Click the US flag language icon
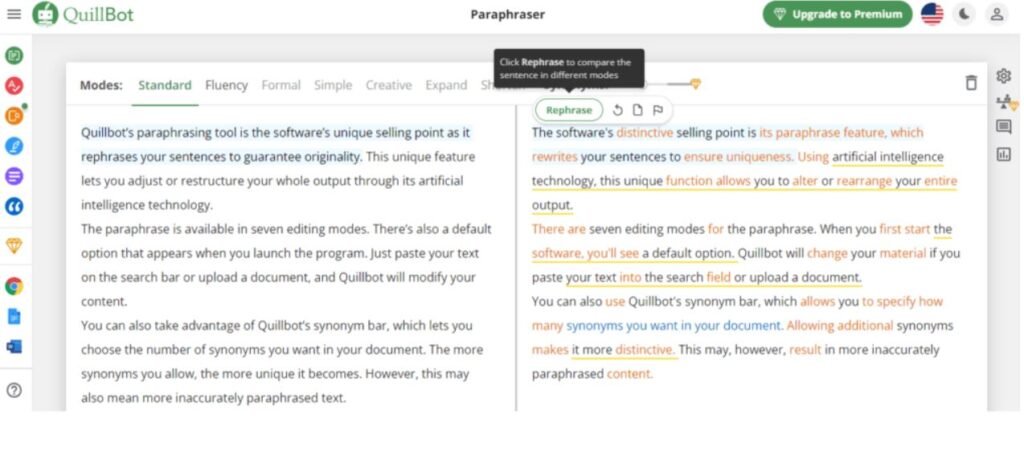The image size is (1024, 451). pyautogui.click(x=932, y=14)
